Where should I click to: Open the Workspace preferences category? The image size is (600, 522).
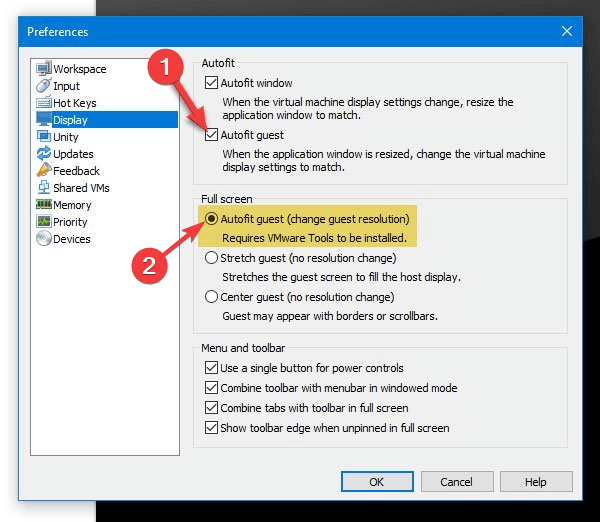pos(80,69)
